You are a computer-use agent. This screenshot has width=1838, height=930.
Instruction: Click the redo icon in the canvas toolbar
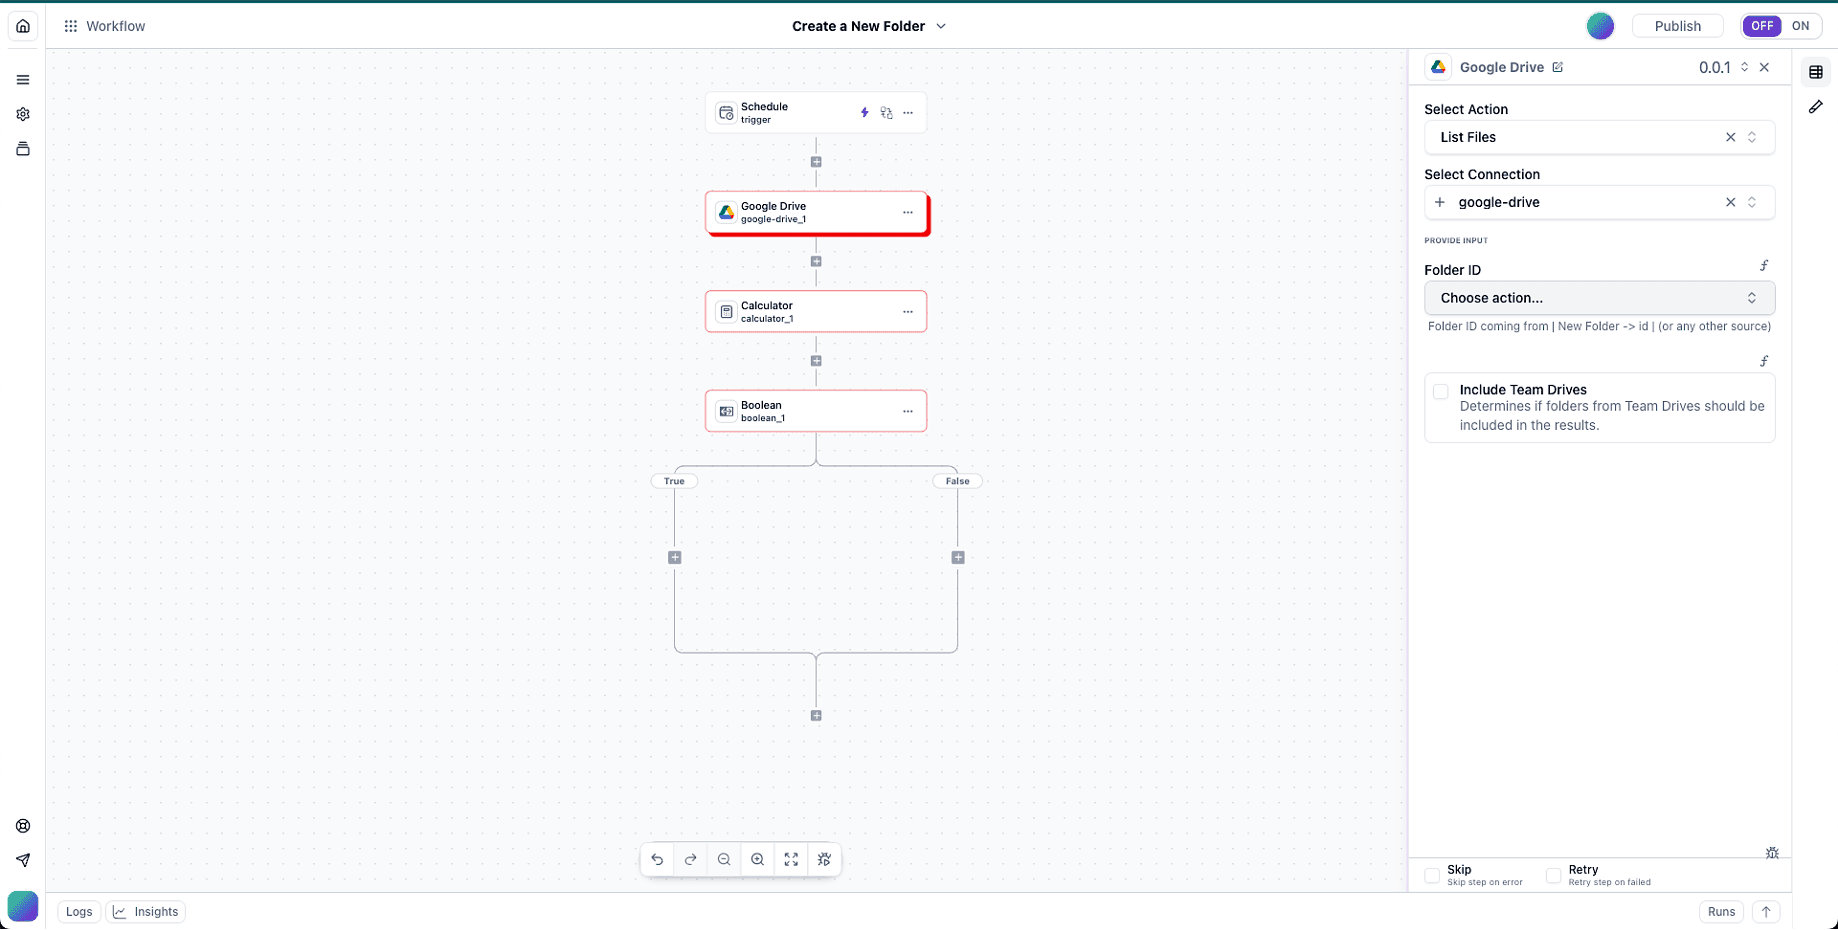coord(691,859)
